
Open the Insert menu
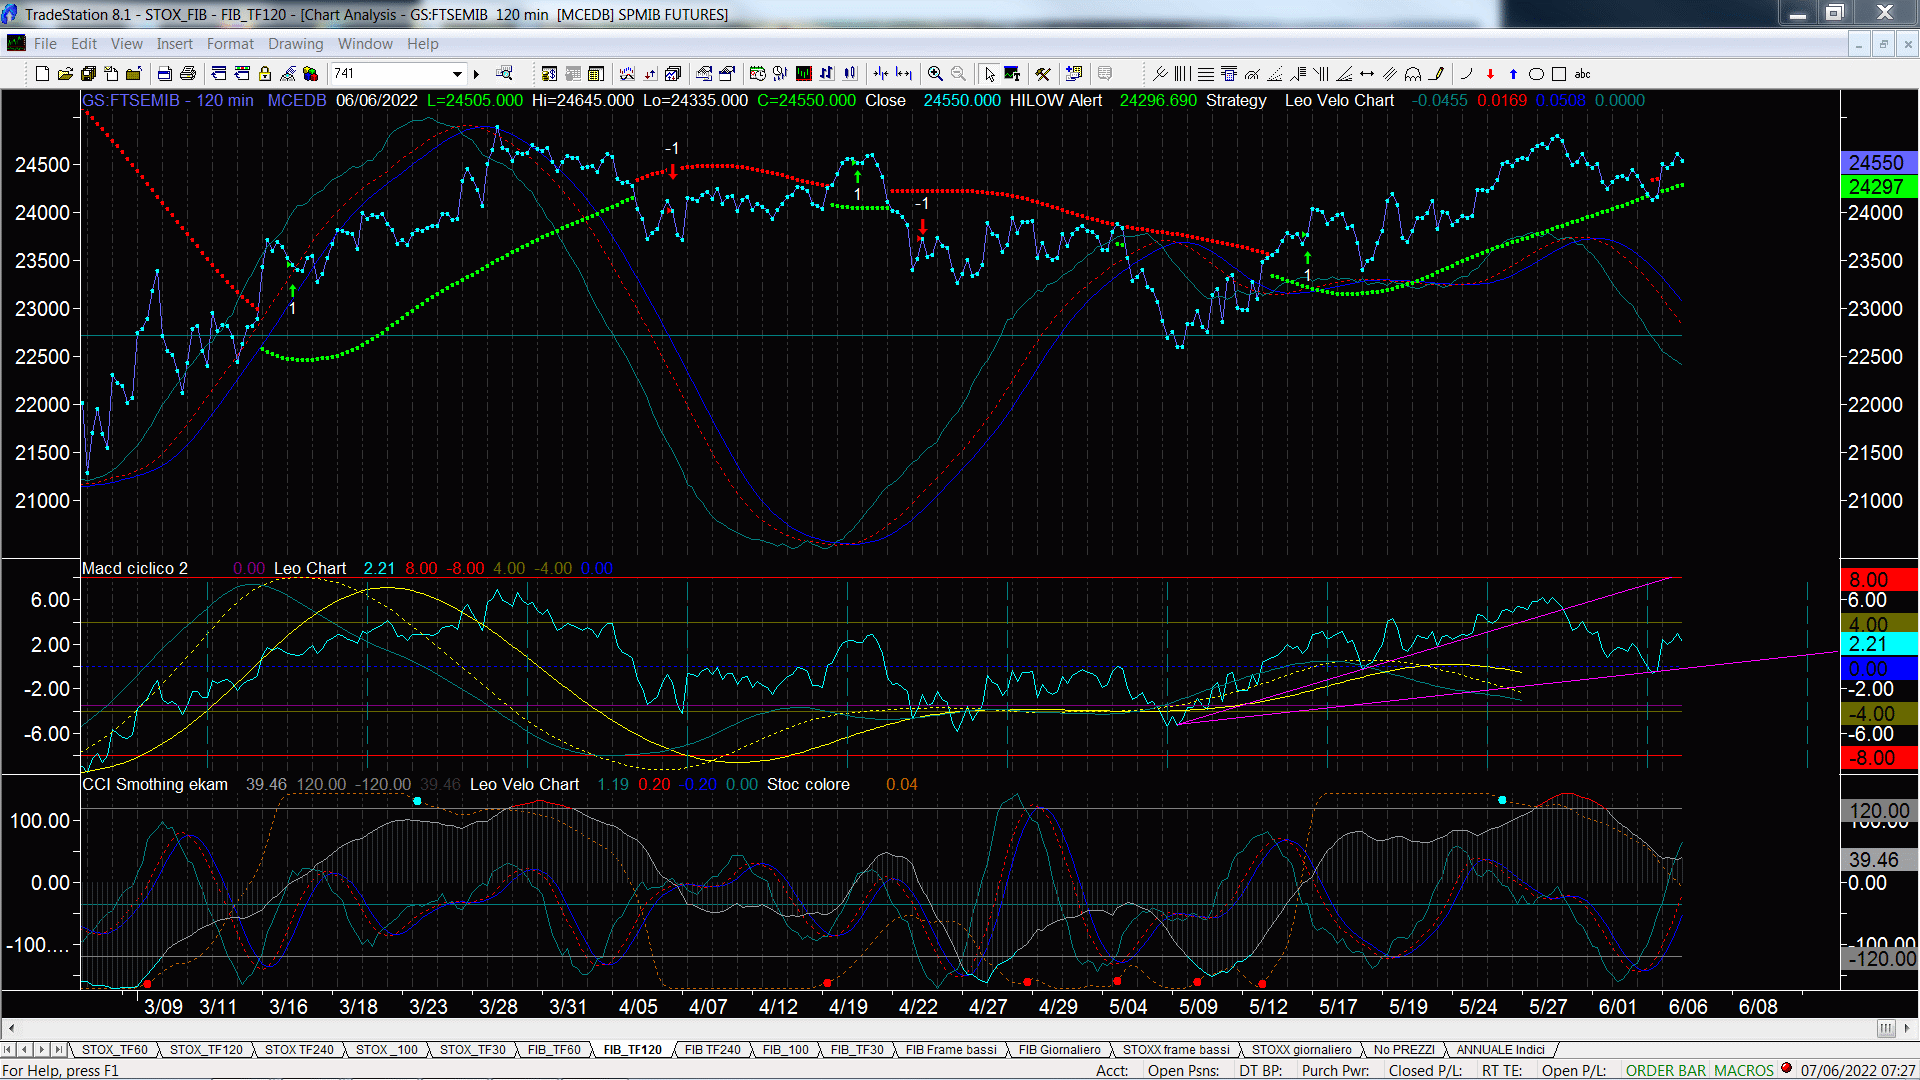(x=174, y=44)
